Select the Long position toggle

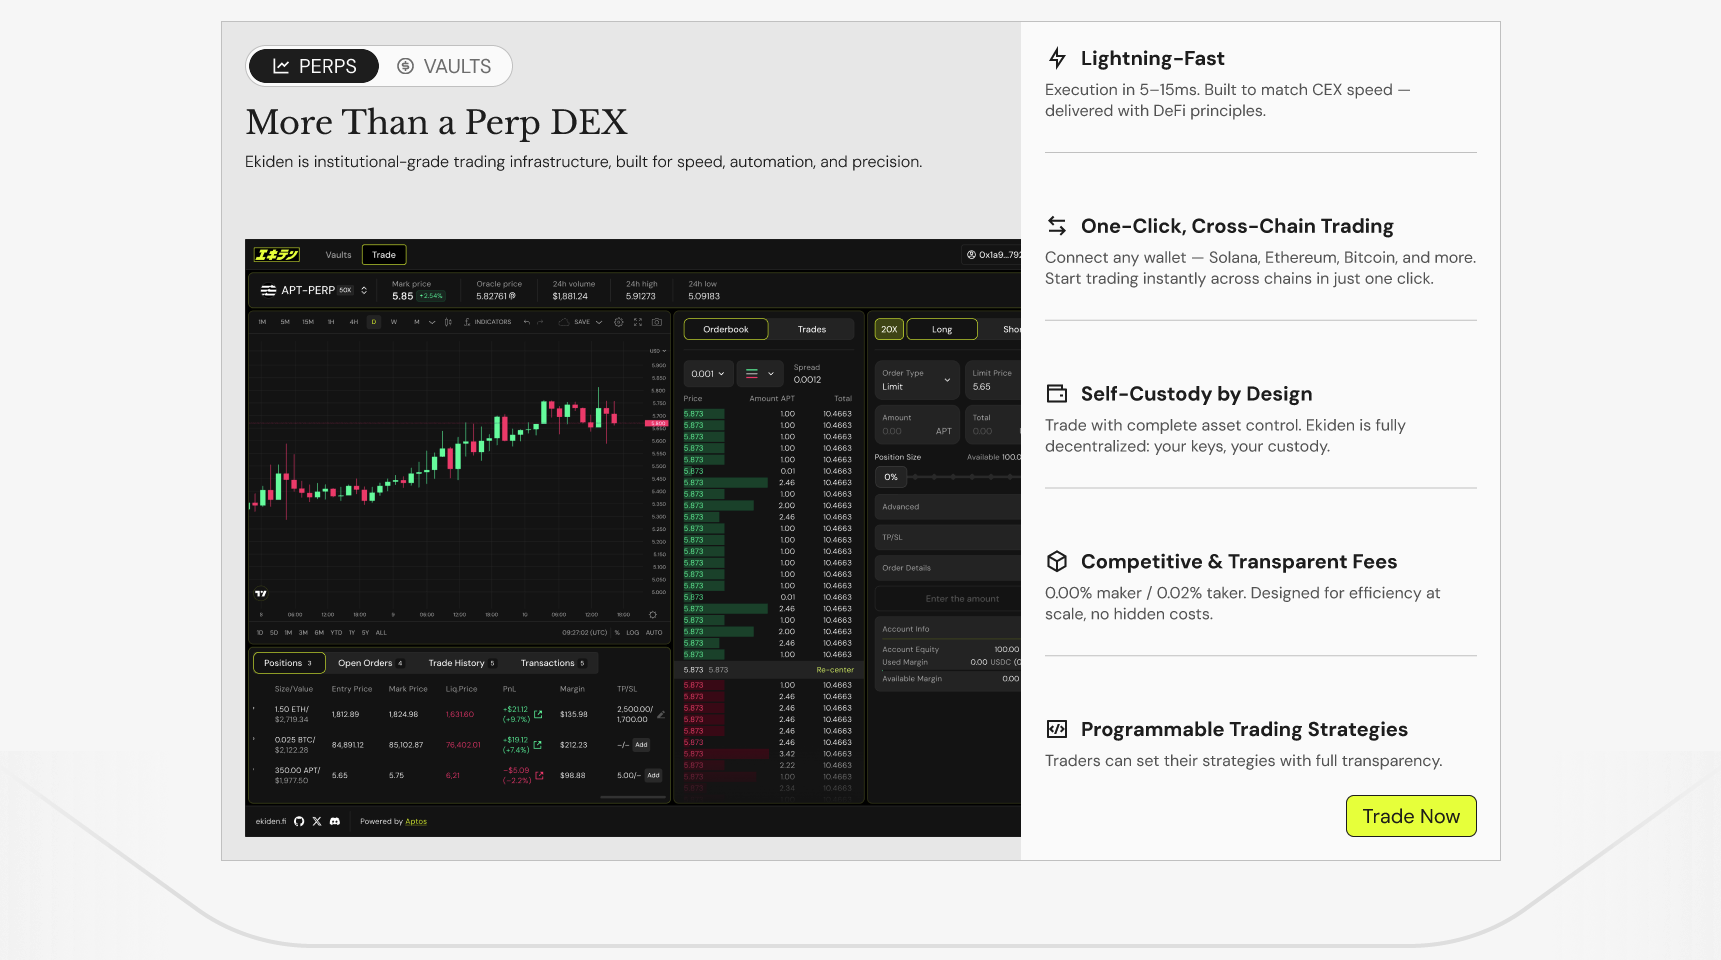942,329
